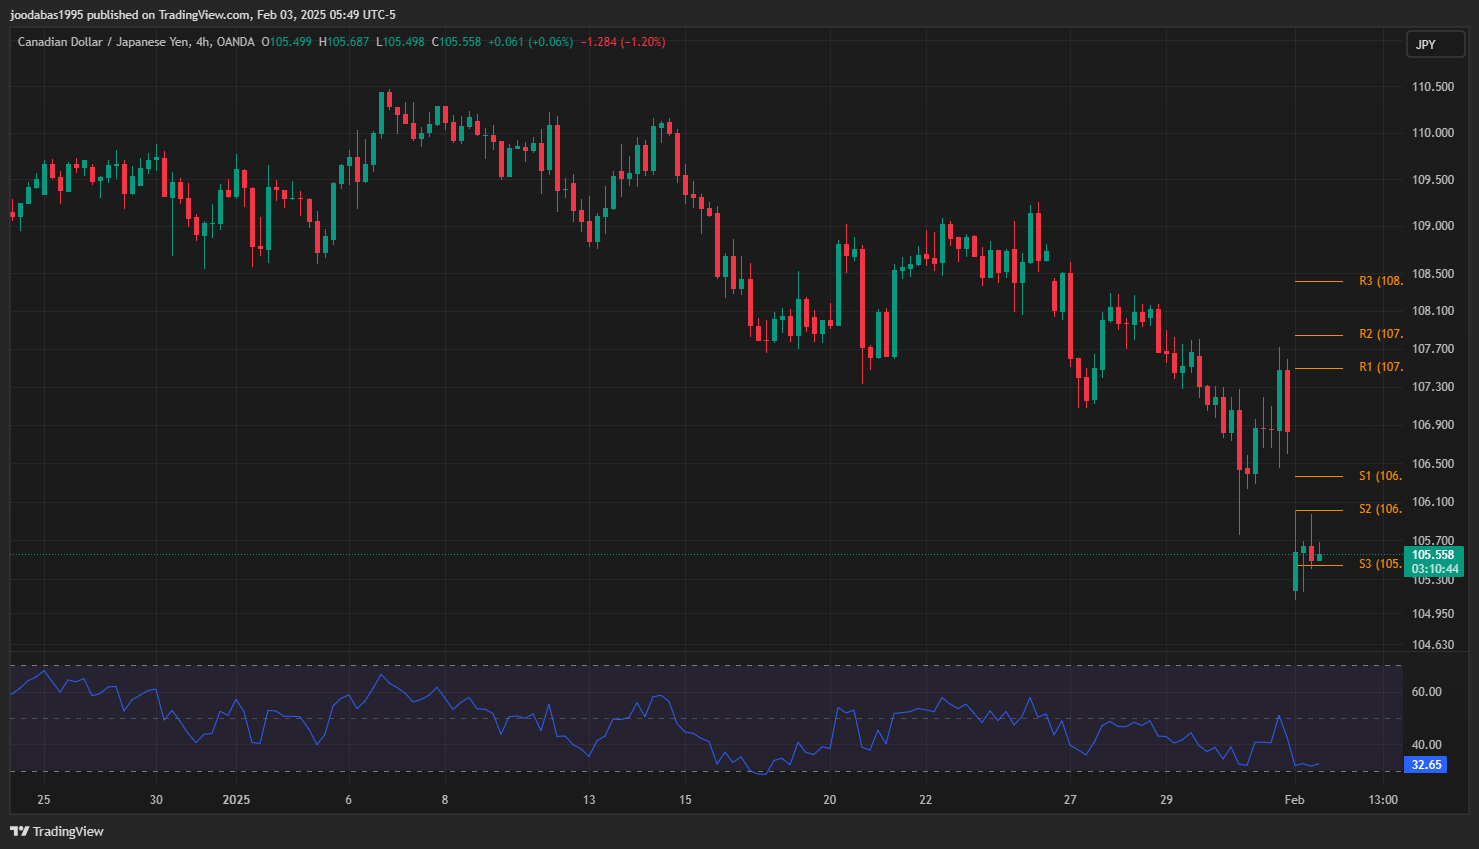Viewport: 1479px width, 849px height.
Task: Select the R2 pivot level label
Action: [1380, 334]
